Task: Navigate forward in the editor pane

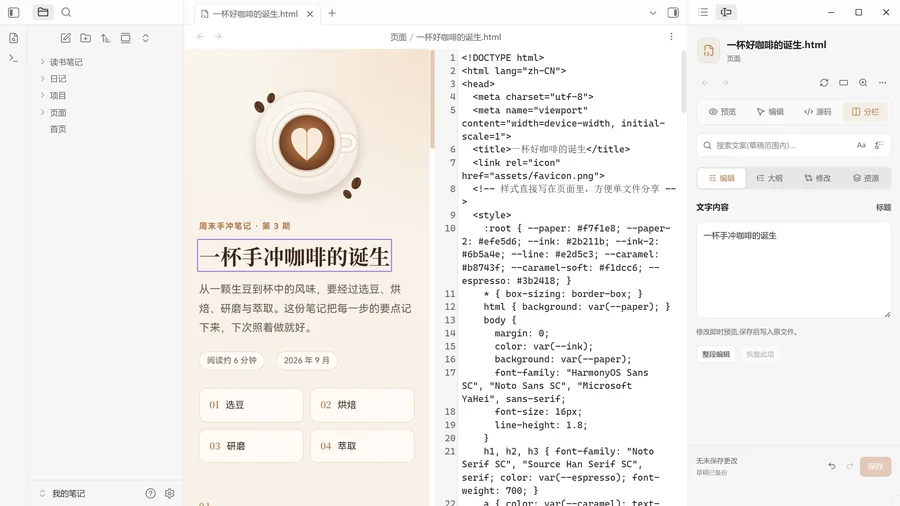Action: coord(218,37)
